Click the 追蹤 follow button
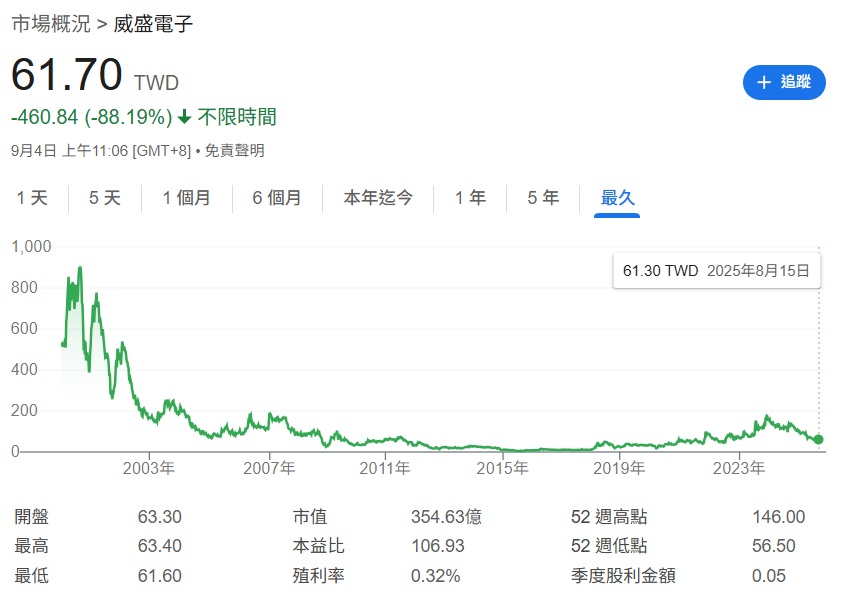Screen dimensions: 850x596 pyautogui.click(x=784, y=82)
